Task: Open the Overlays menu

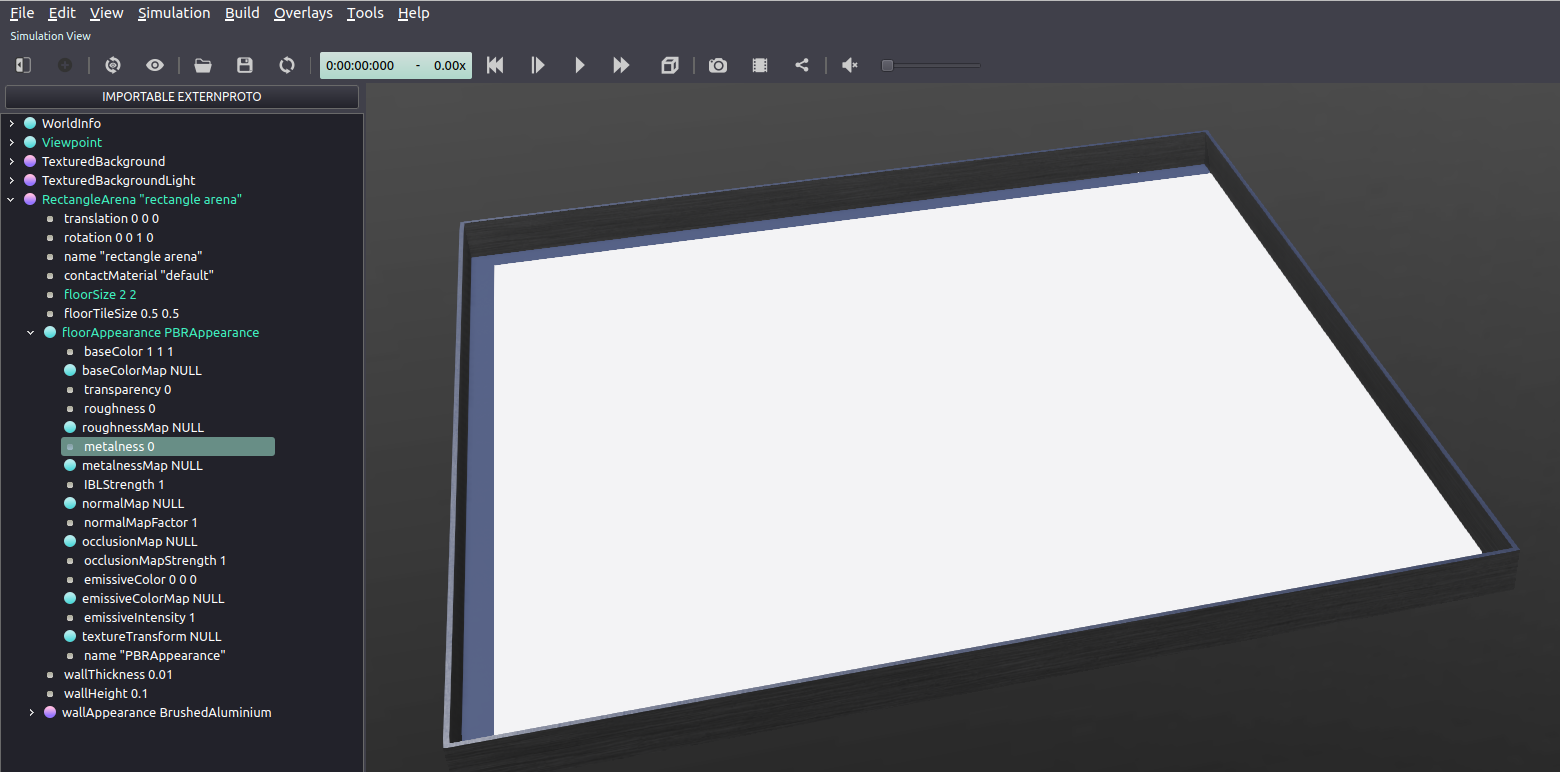Action: click(303, 13)
